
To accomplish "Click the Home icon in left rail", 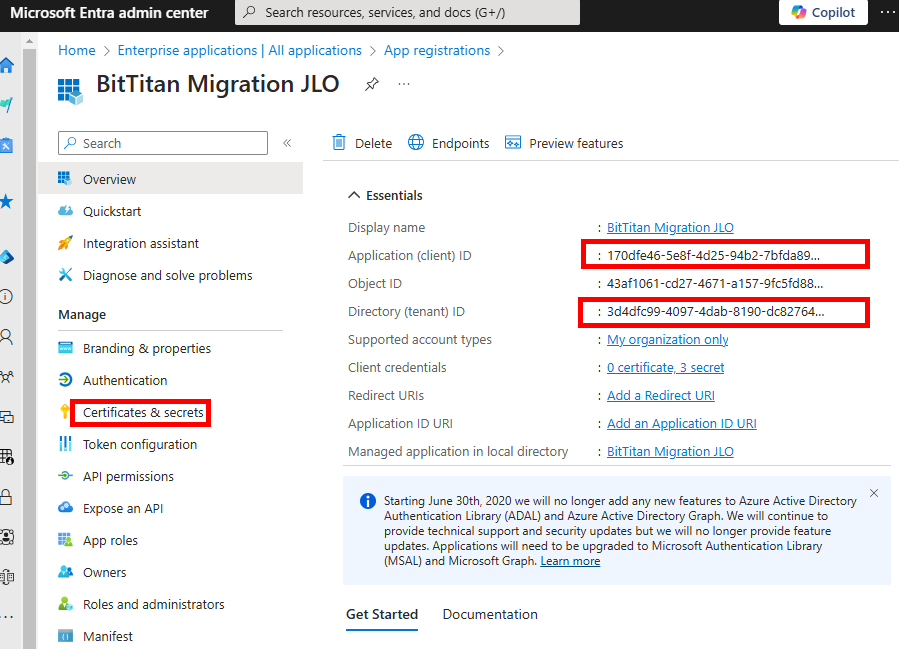I will (7, 65).
